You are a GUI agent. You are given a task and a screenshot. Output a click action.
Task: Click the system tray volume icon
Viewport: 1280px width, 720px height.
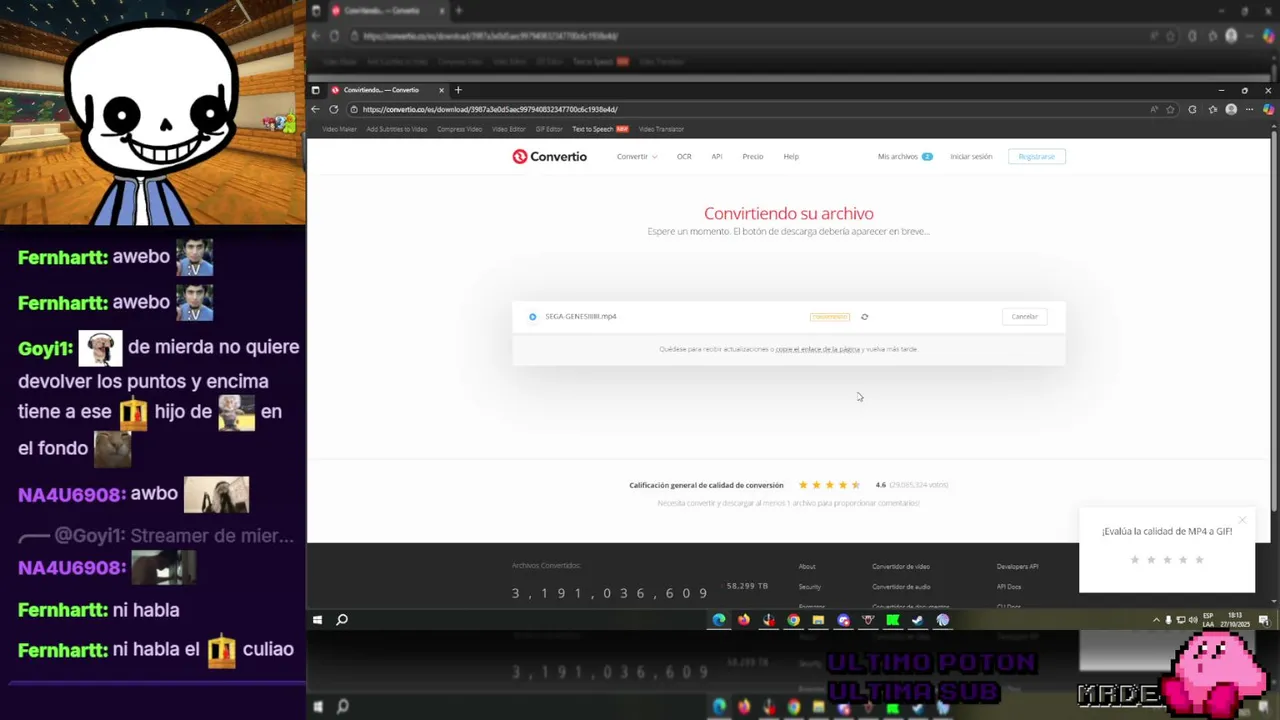(x=1192, y=620)
